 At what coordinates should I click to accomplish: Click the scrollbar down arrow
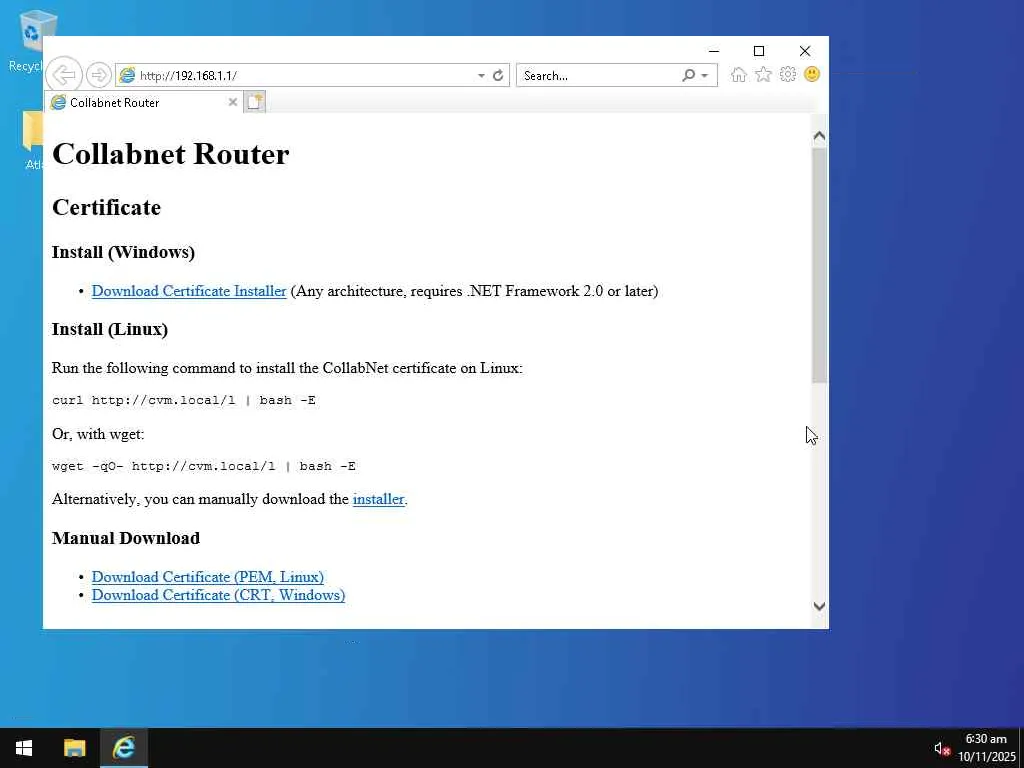(x=819, y=606)
